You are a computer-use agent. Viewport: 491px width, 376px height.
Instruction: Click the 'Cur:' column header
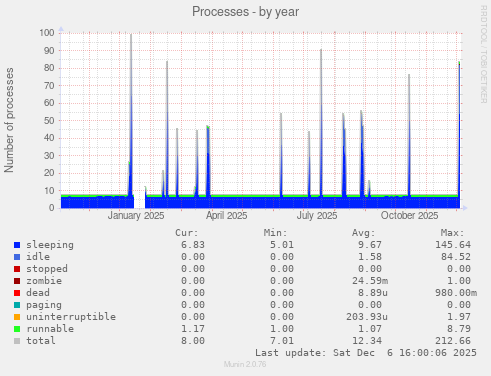[187, 233]
